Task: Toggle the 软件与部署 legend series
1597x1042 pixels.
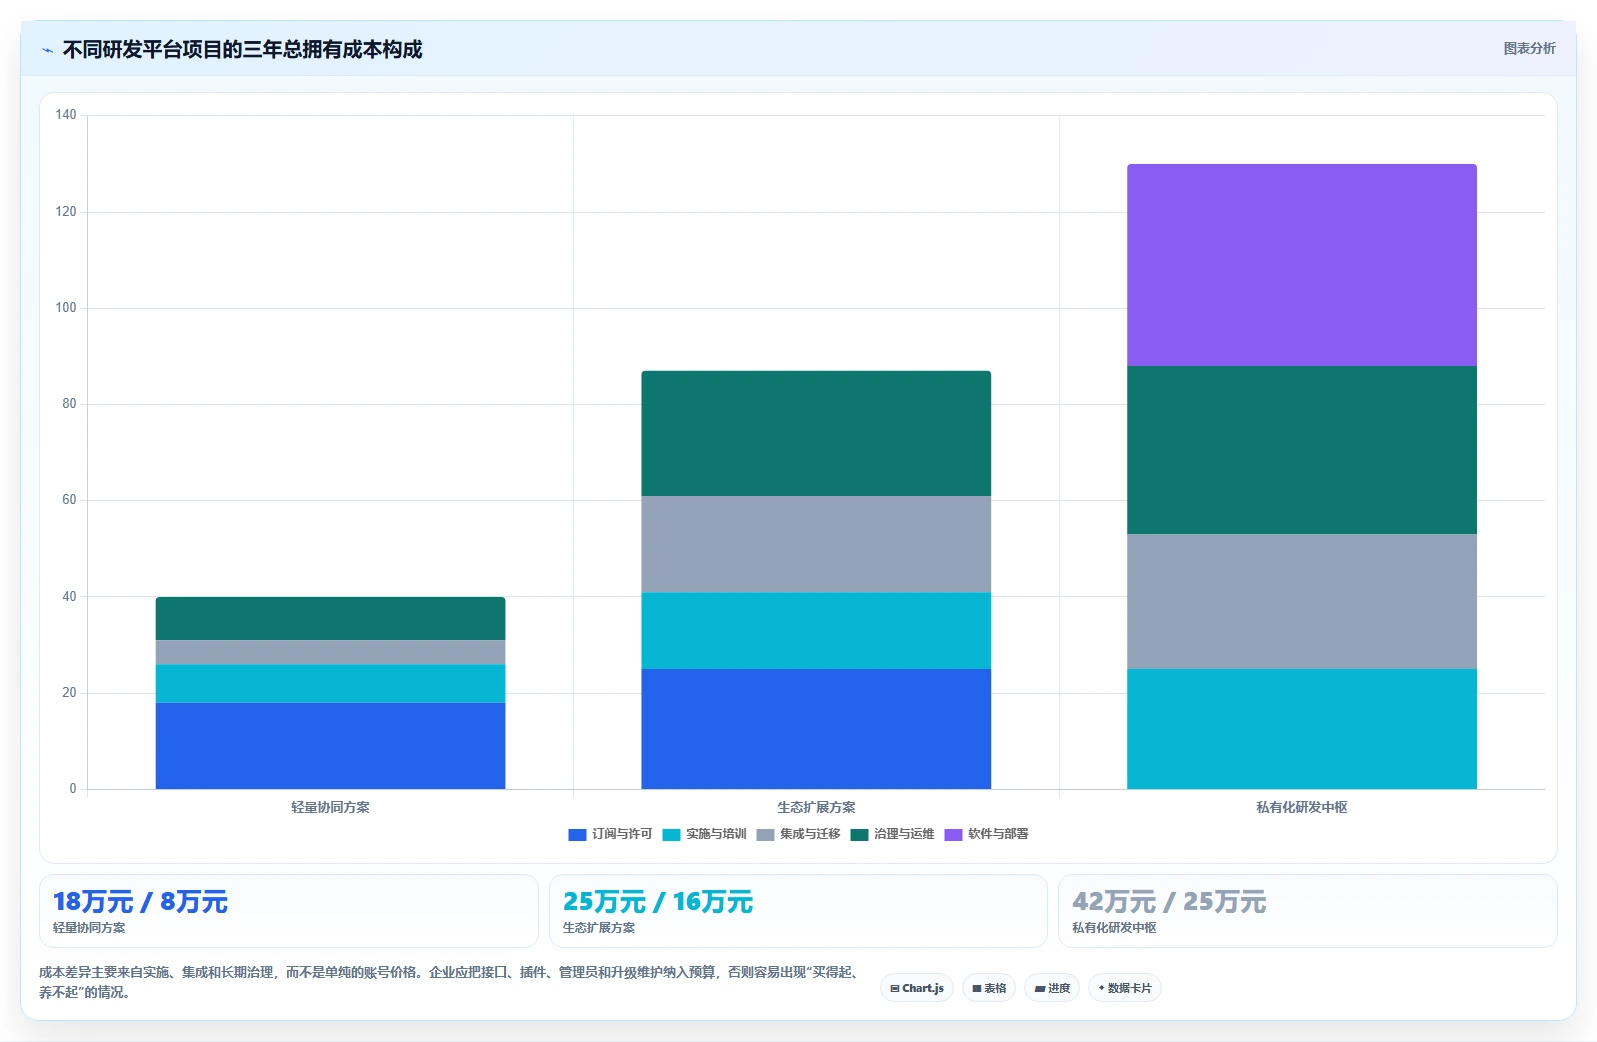Action: pos(986,834)
